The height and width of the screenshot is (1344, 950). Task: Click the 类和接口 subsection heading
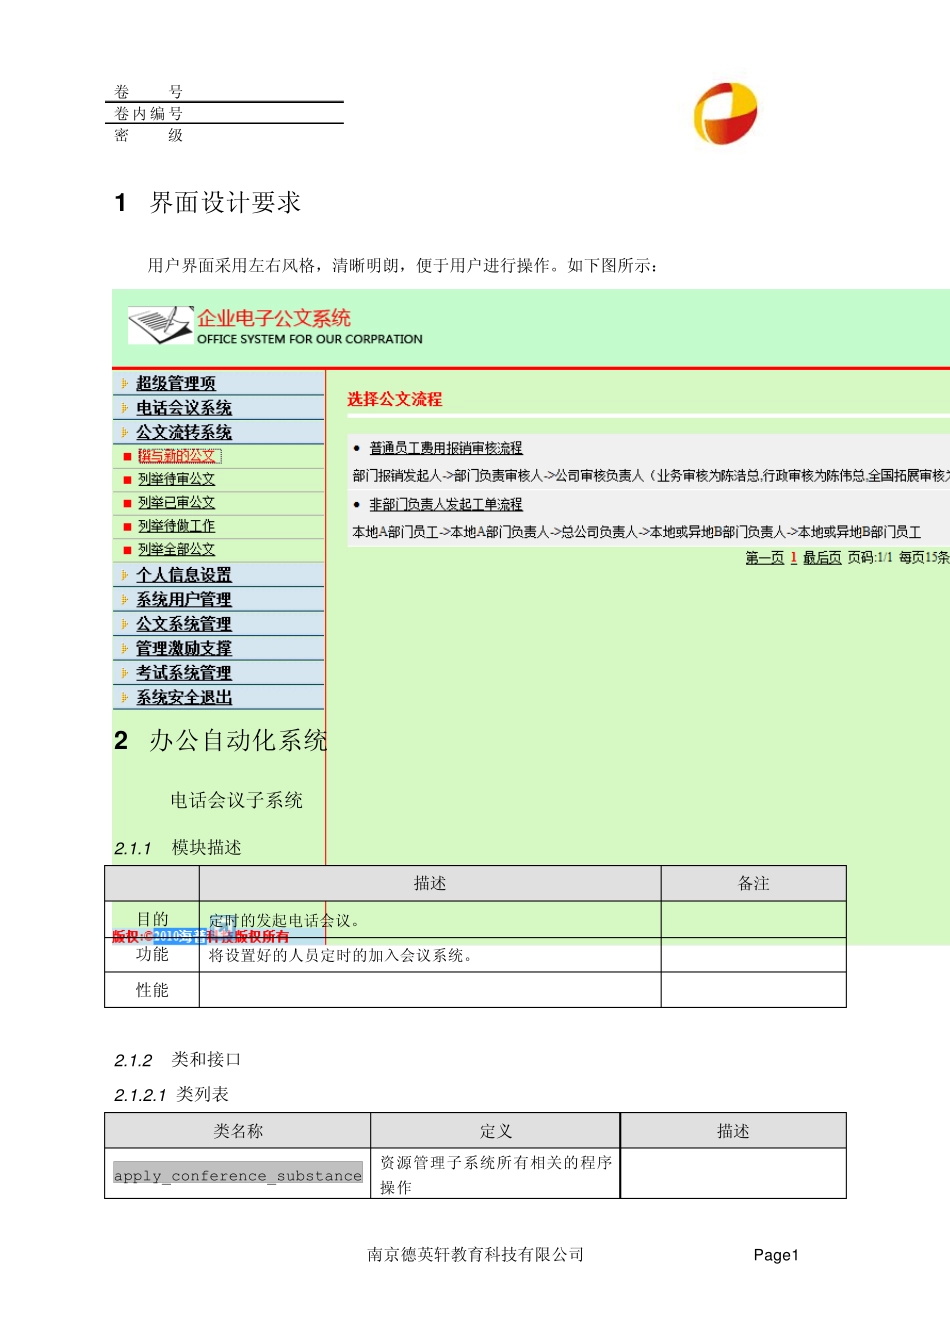[206, 1059]
